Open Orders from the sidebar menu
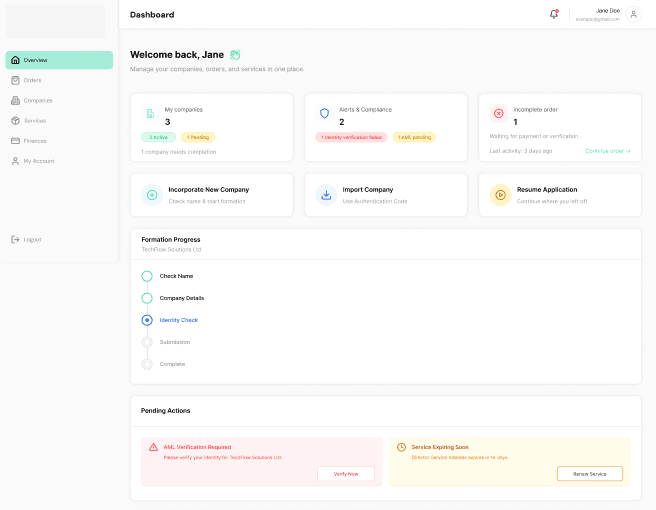This screenshot has width=656, height=510. coord(59,80)
